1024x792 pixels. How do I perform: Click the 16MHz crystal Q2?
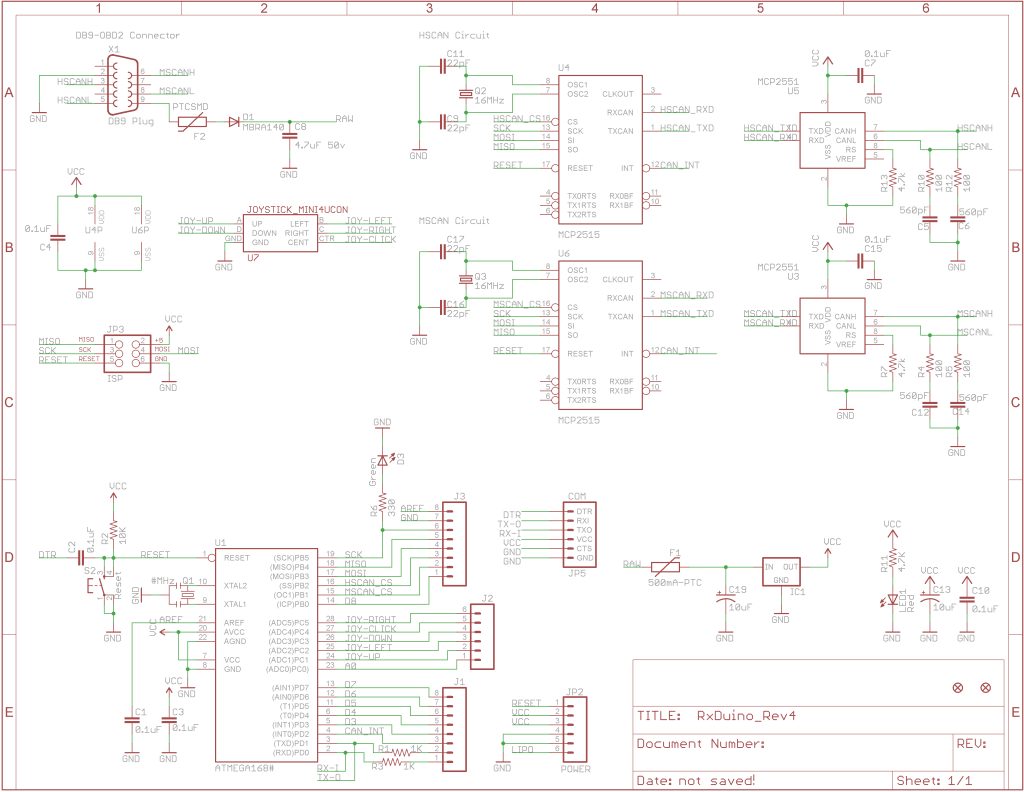[465, 95]
